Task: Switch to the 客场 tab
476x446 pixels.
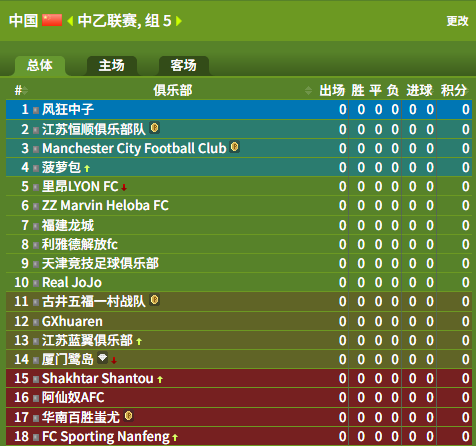Action: point(184,65)
